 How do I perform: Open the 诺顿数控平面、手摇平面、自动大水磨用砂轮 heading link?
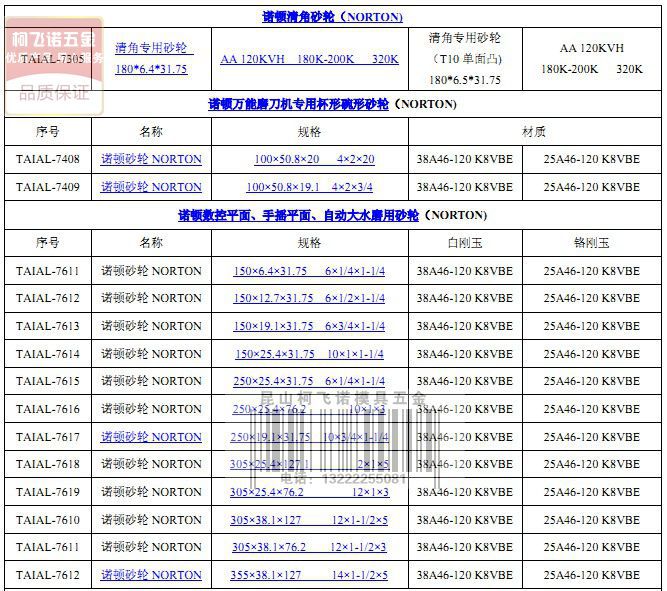point(298,215)
